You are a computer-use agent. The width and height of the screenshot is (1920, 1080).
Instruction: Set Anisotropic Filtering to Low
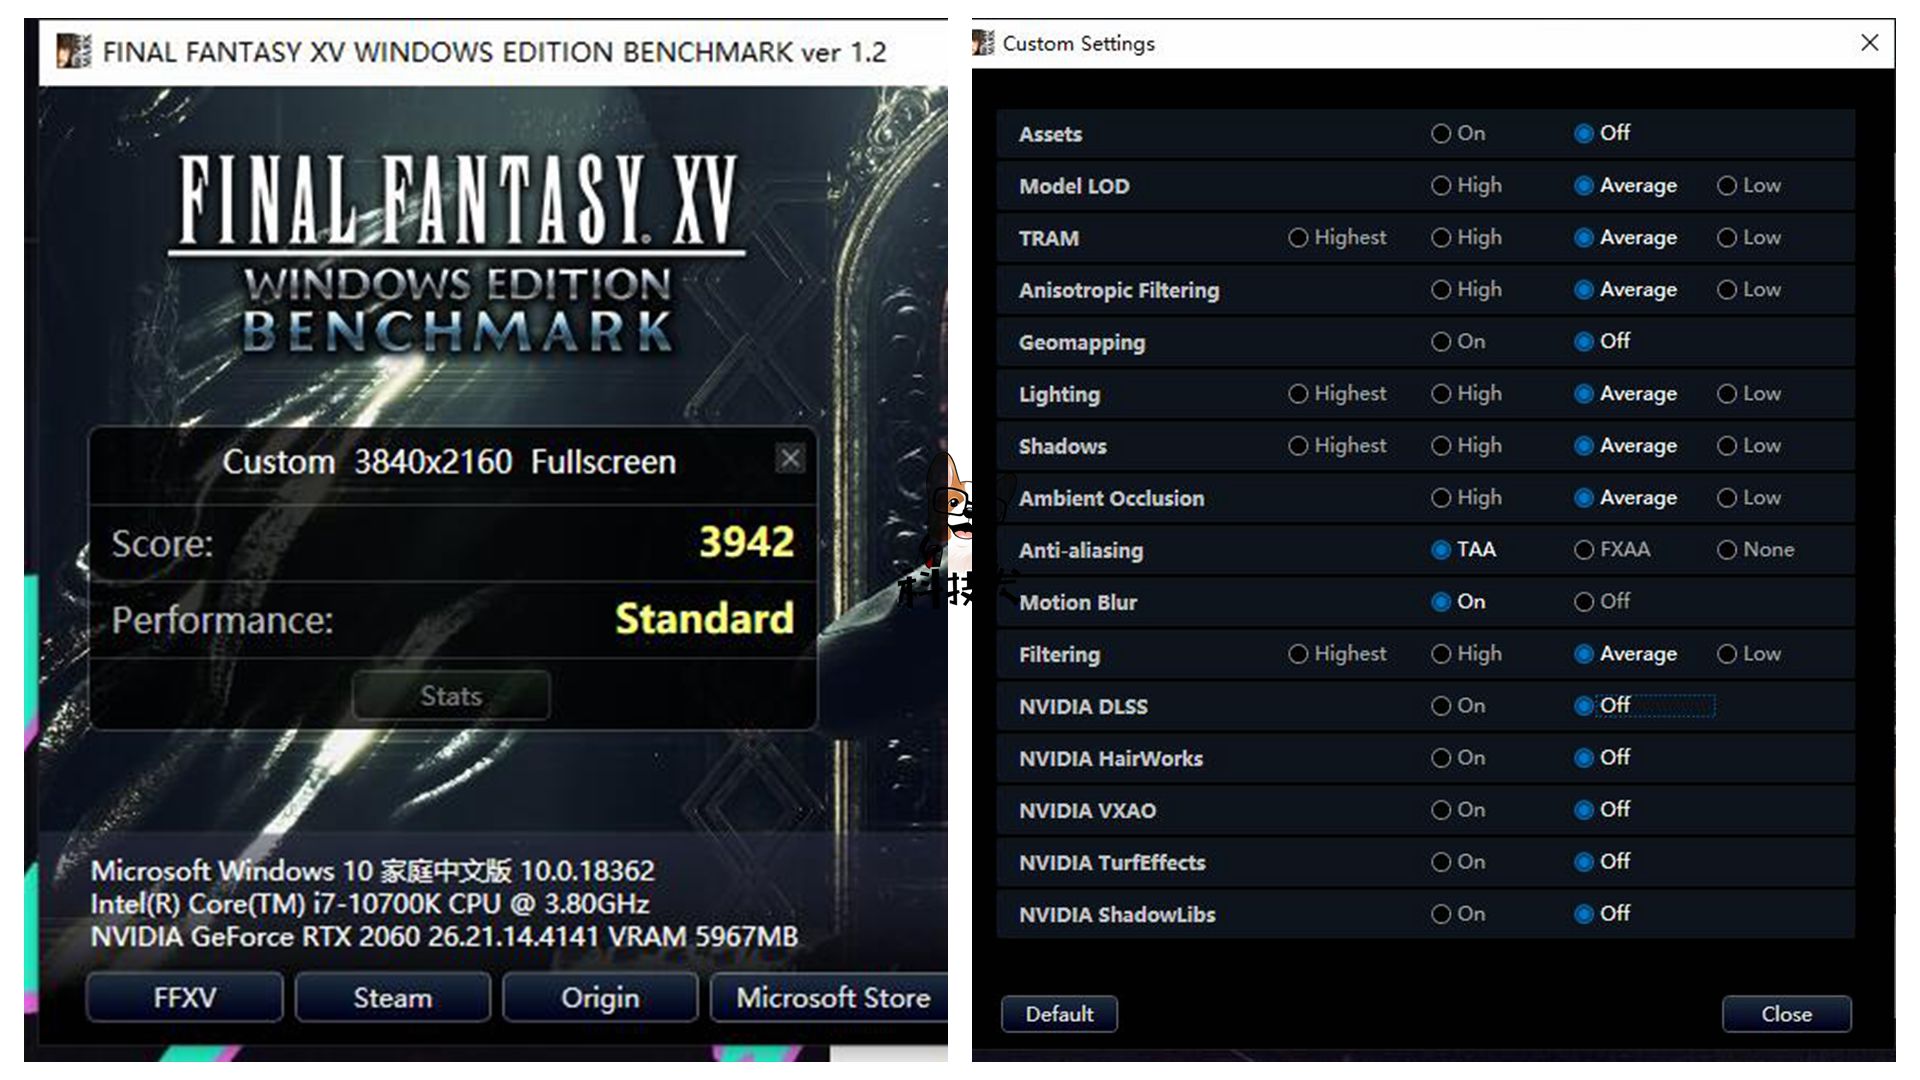[x=1727, y=290]
